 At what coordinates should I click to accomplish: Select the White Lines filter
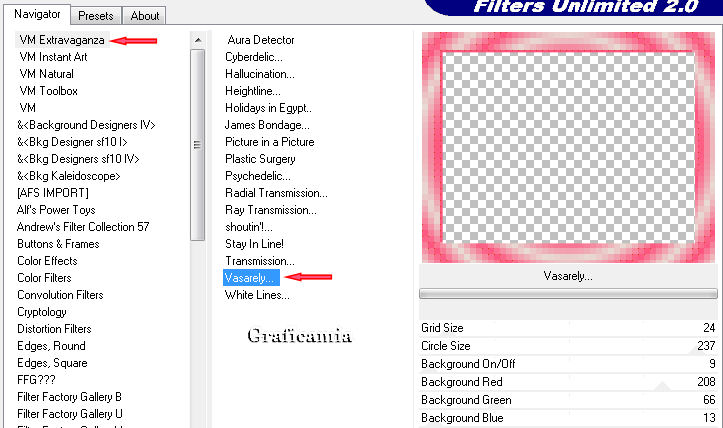(x=257, y=295)
